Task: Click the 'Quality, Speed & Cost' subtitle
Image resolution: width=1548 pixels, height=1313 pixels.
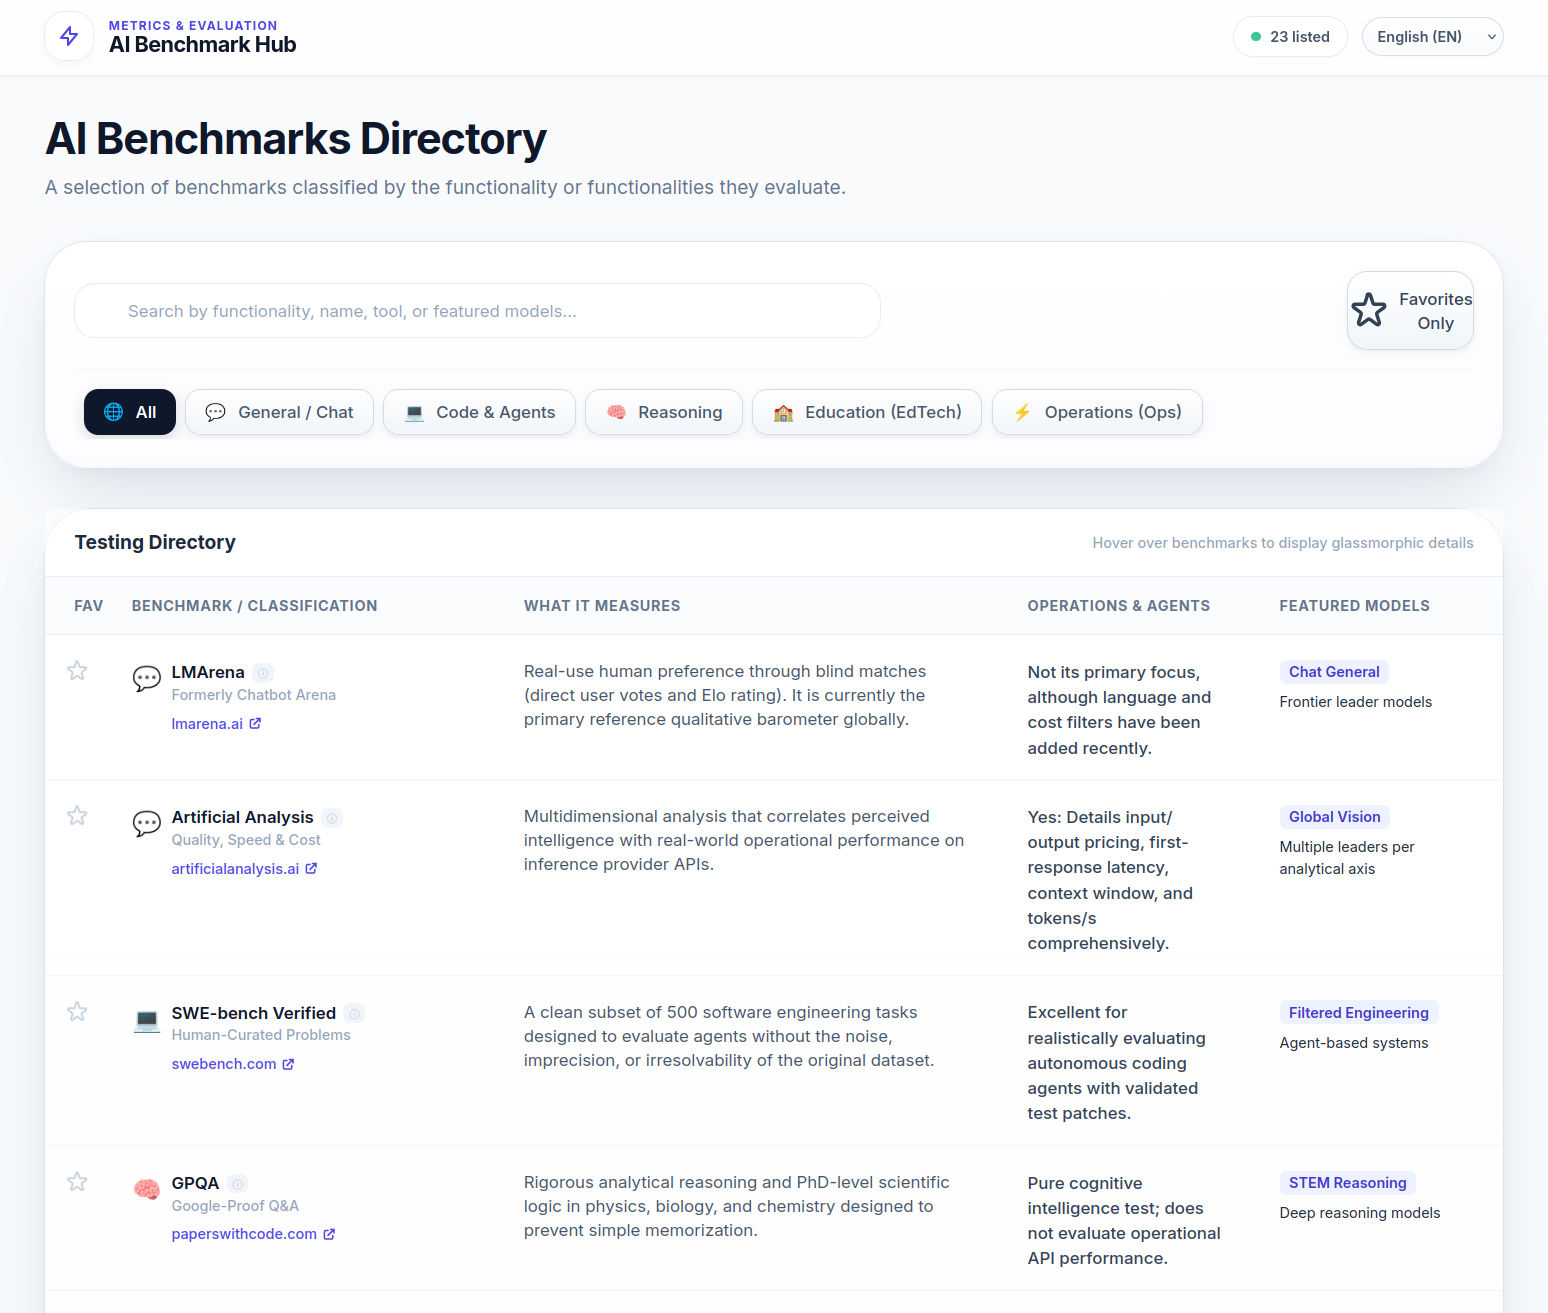Action: click(x=246, y=840)
